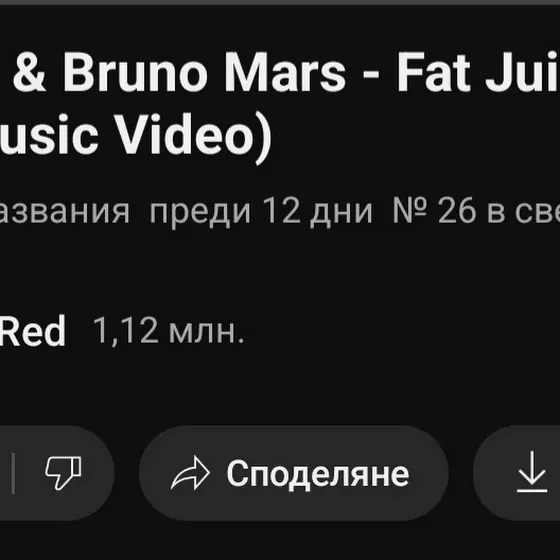Click the thumbs-down dislike icon
Screen dimensions: 560x560
click(63, 472)
